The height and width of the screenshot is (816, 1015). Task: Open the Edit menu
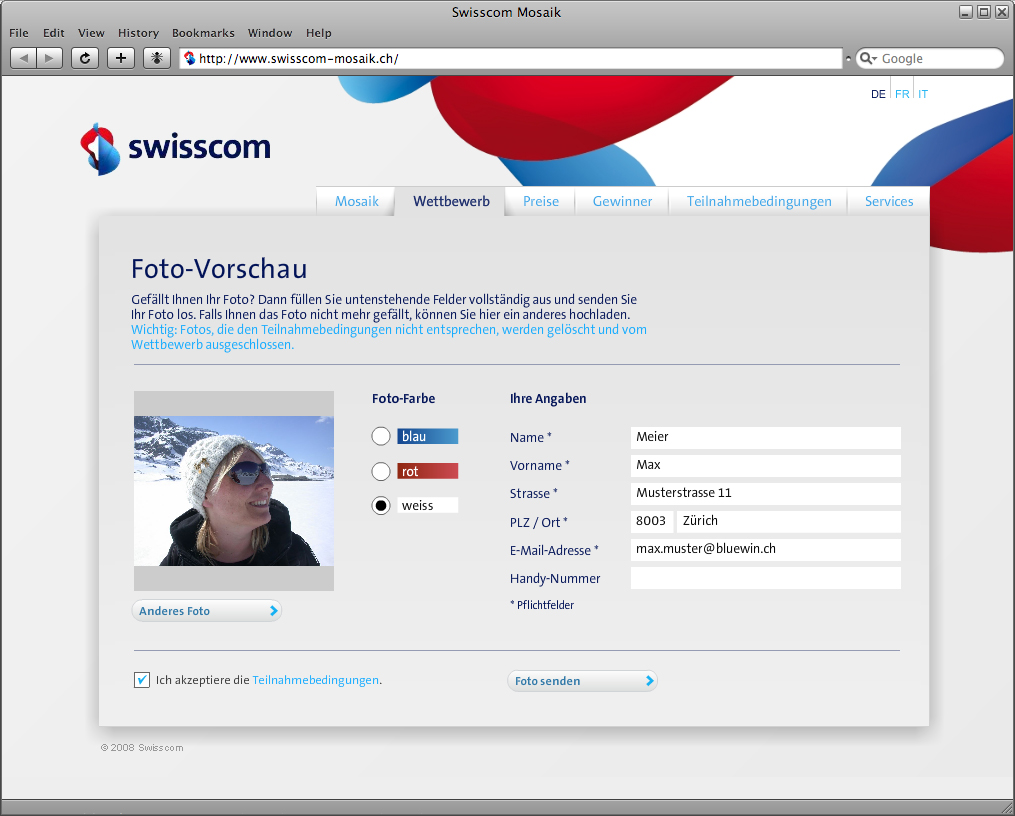[x=54, y=33]
